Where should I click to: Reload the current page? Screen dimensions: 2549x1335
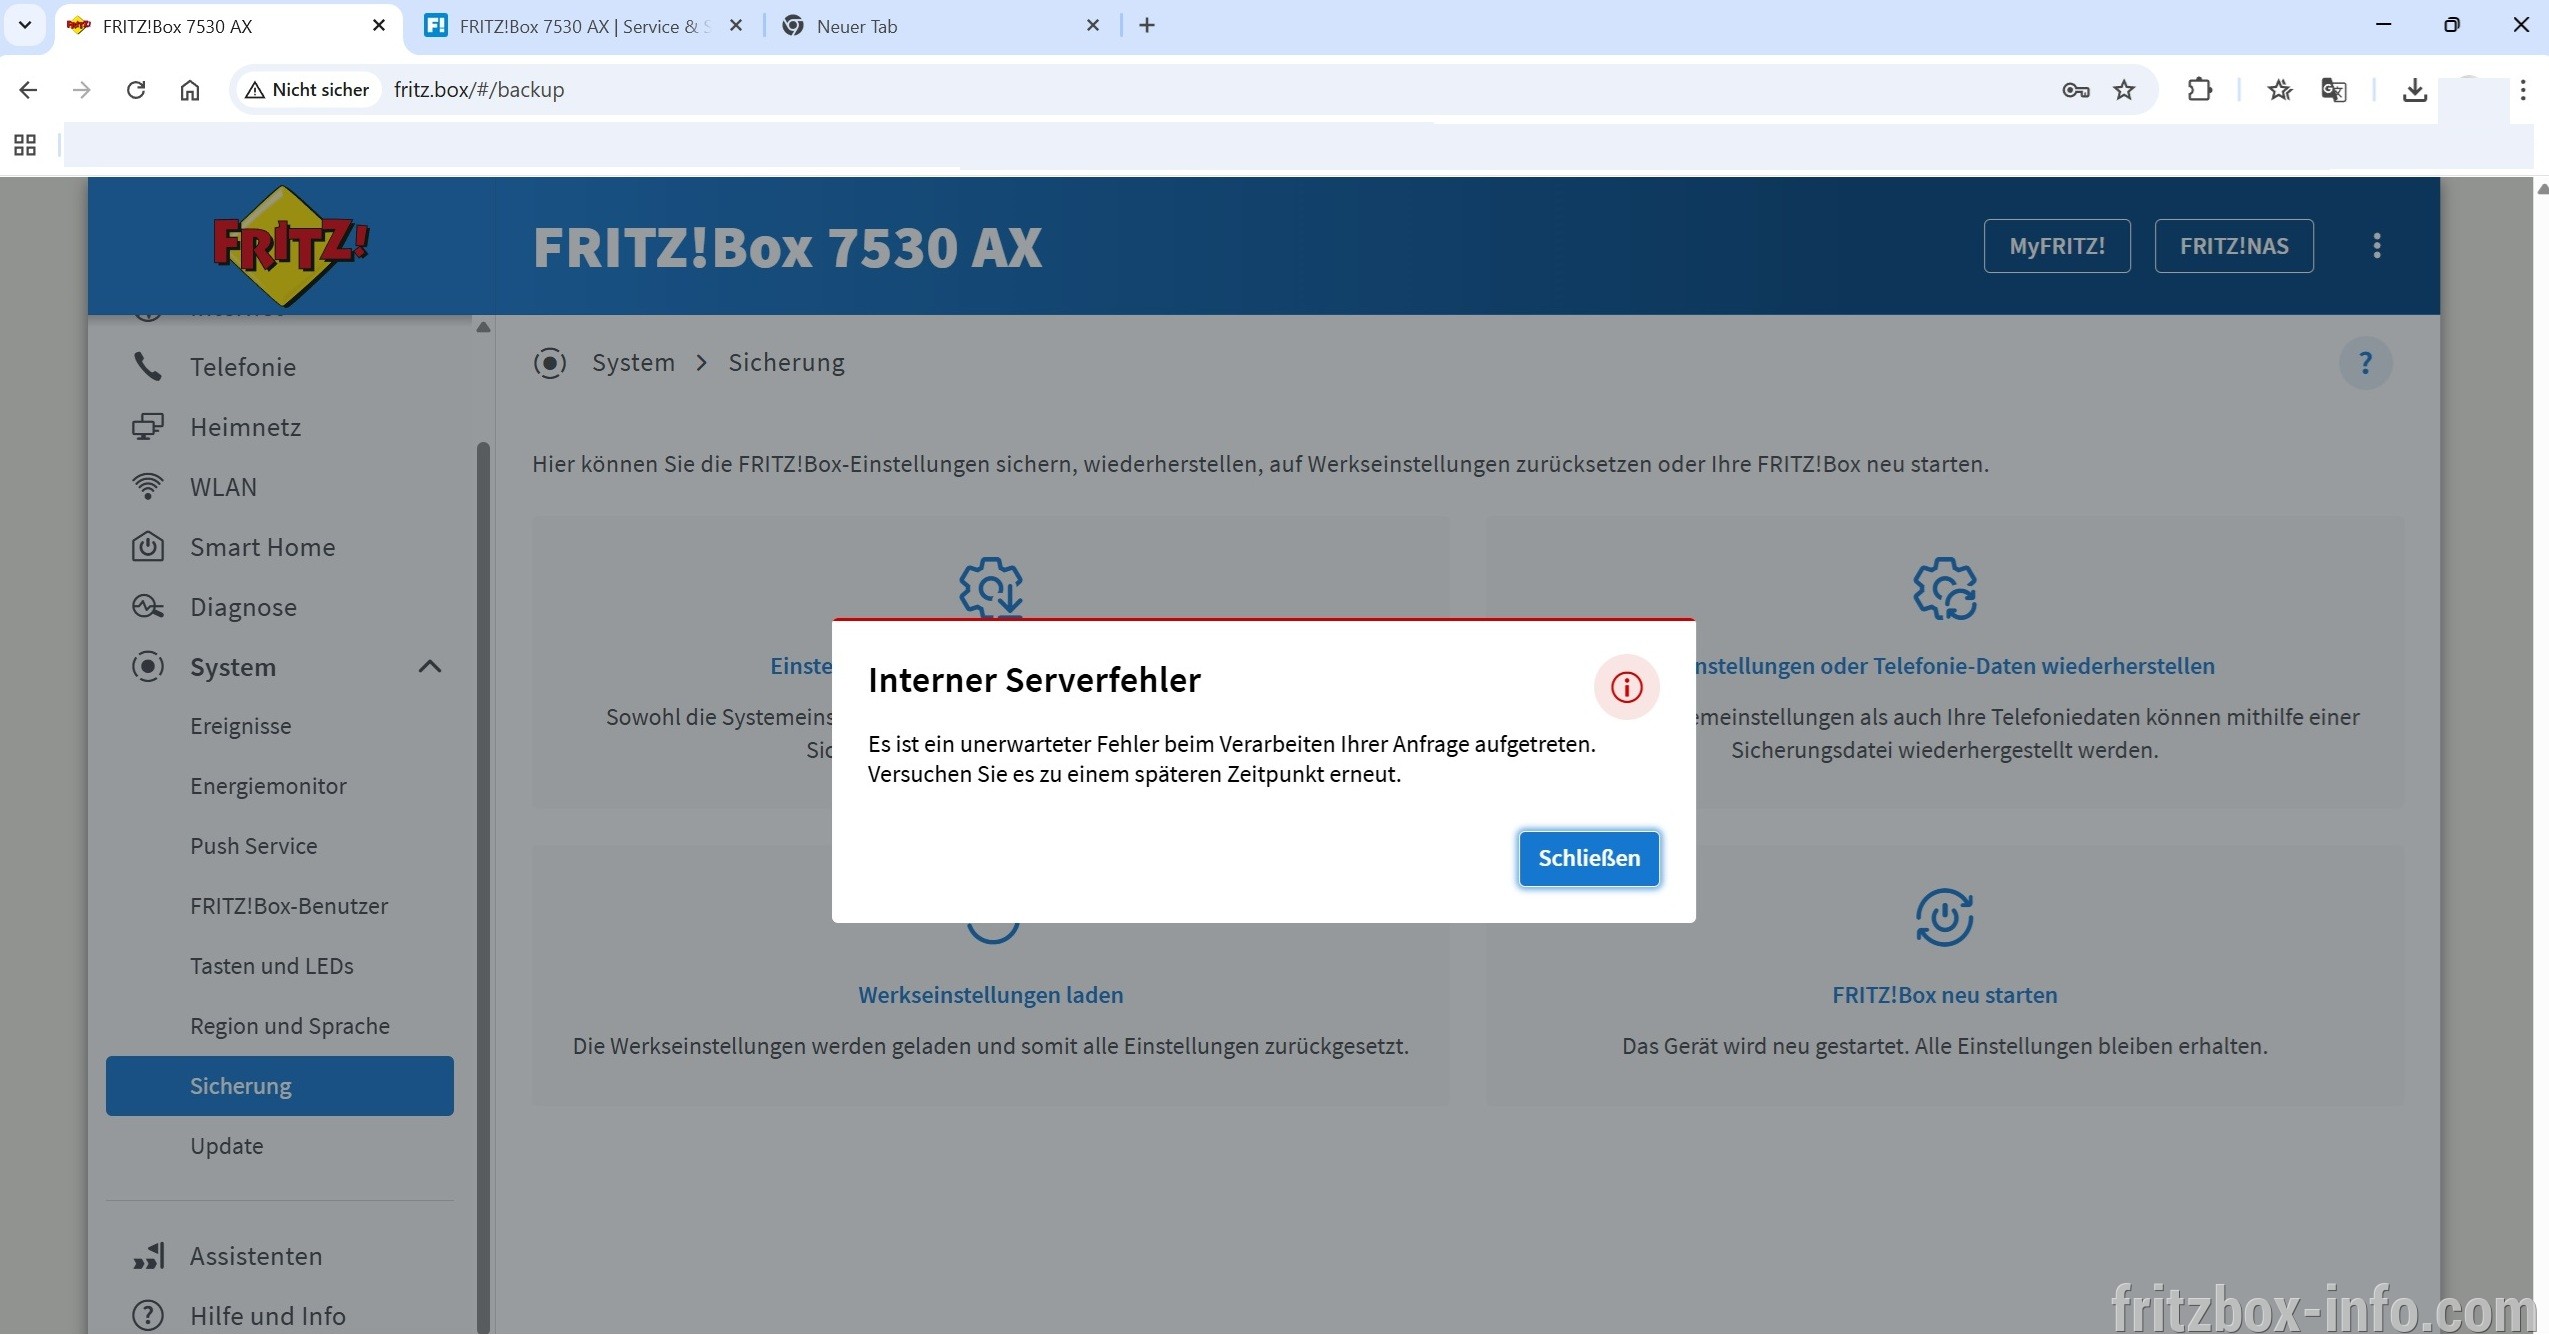tap(136, 90)
